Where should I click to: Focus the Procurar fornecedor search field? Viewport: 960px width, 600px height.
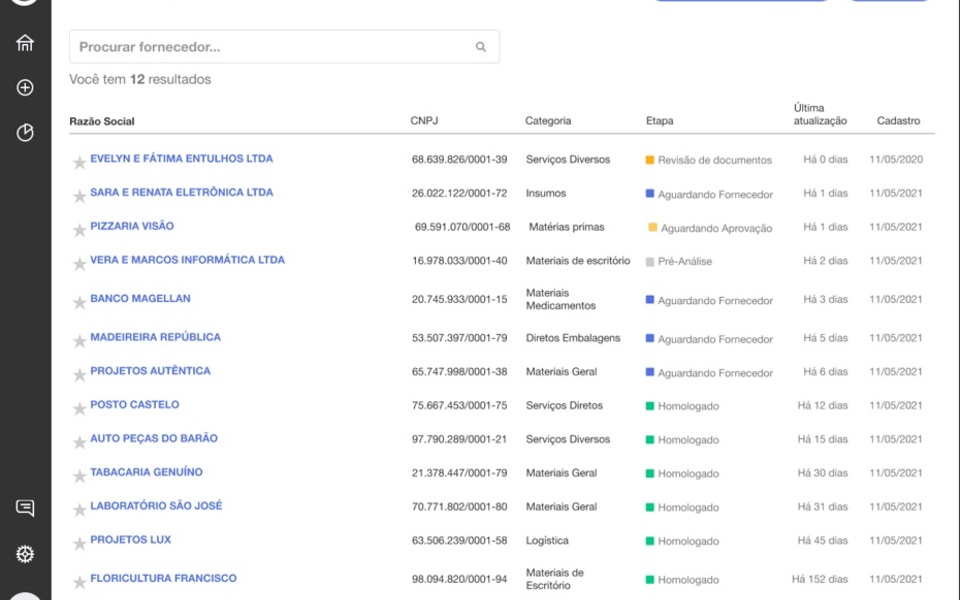(x=284, y=47)
